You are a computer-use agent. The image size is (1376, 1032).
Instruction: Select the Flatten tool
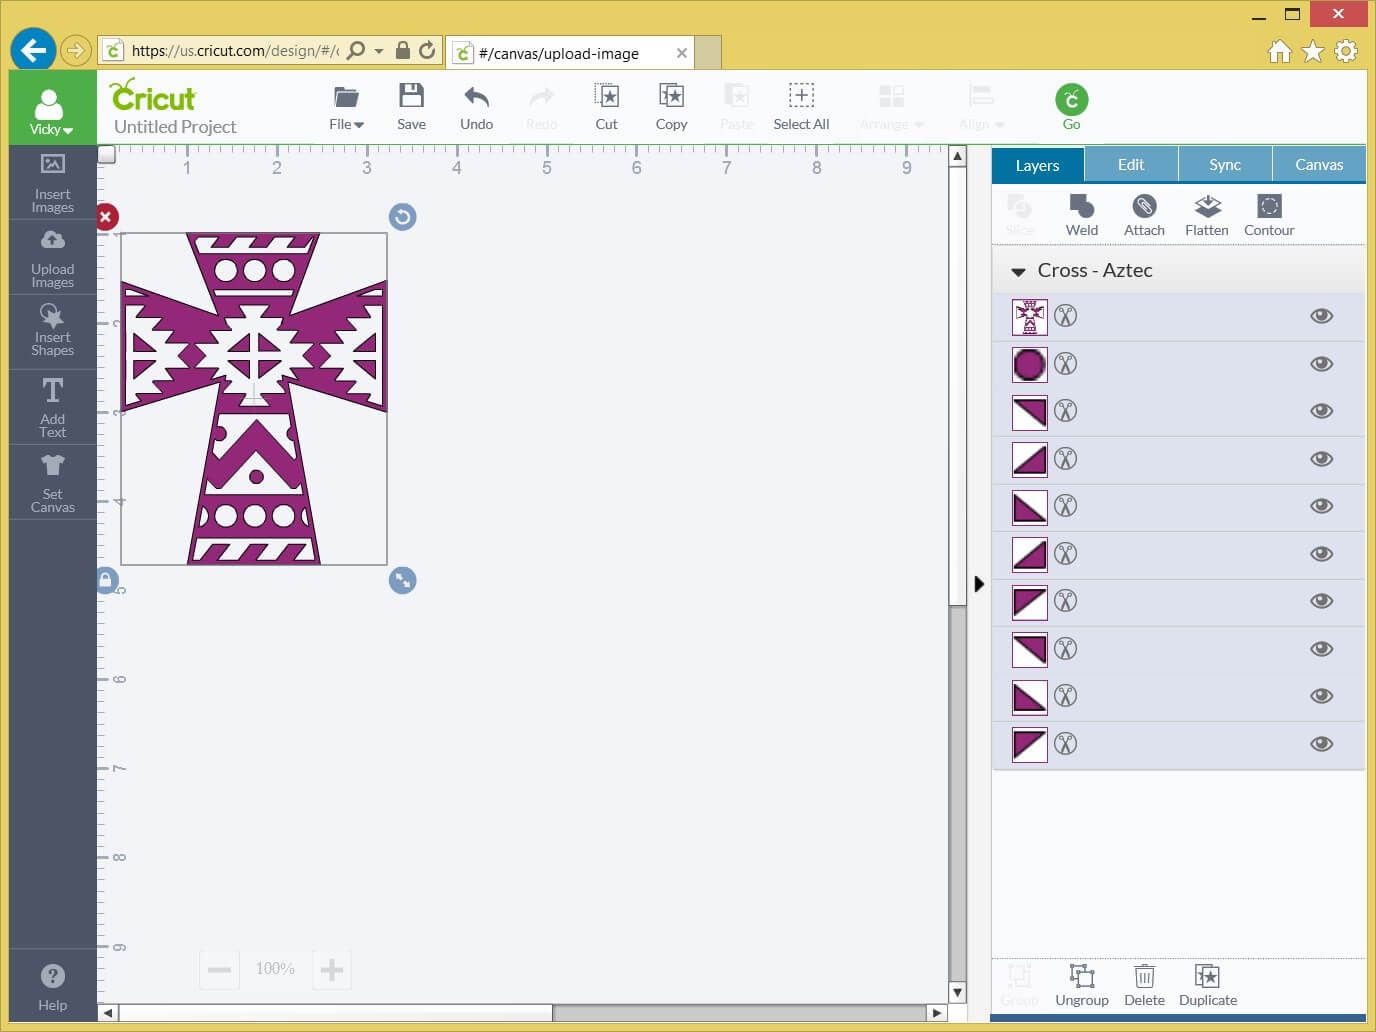pos(1207,207)
